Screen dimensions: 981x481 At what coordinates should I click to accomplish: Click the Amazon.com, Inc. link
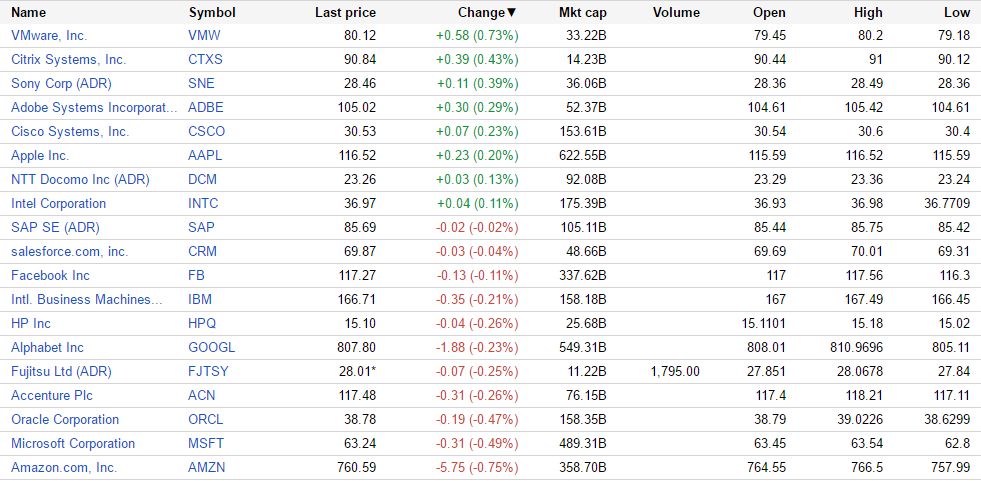(64, 467)
